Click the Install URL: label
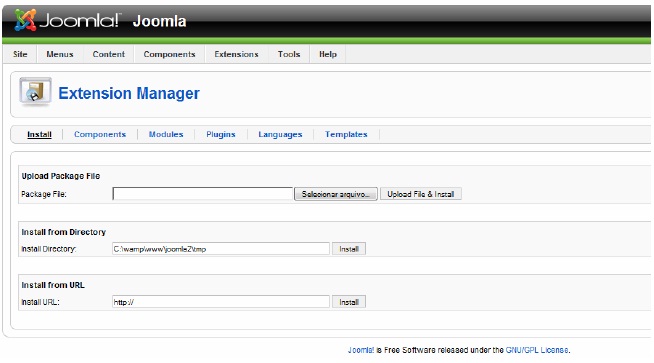Image resolution: width=654 pixels, height=363 pixels. click(40, 302)
